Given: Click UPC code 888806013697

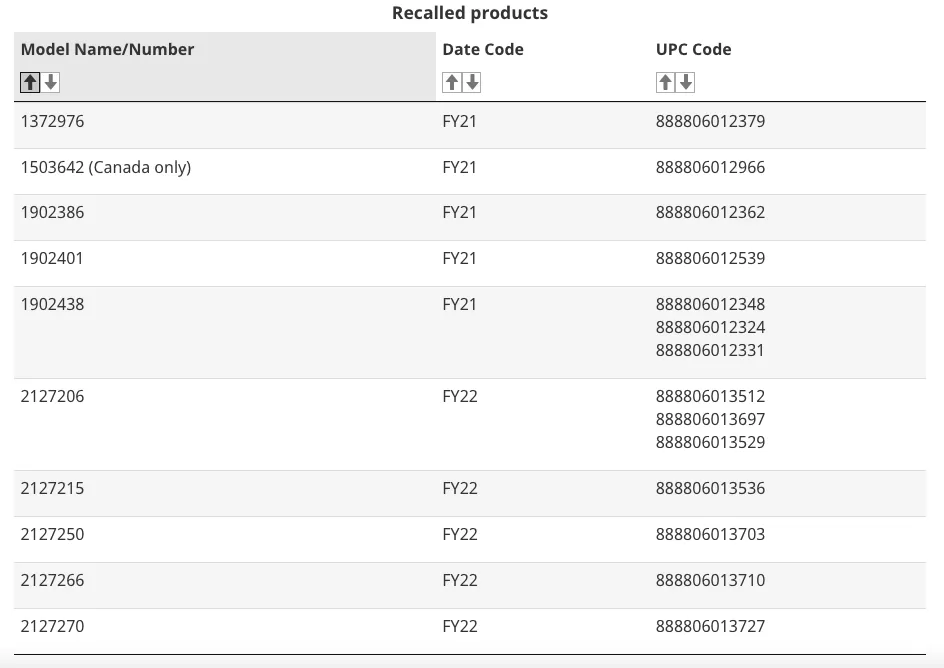Looking at the screenshot, I should tap(710, 419).
